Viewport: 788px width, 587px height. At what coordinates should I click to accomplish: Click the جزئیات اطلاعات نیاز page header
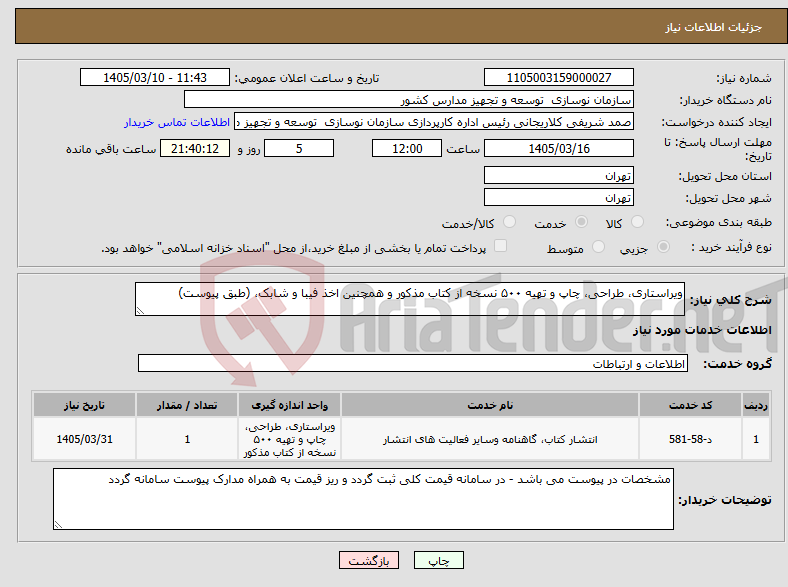(x=713, y=27)
